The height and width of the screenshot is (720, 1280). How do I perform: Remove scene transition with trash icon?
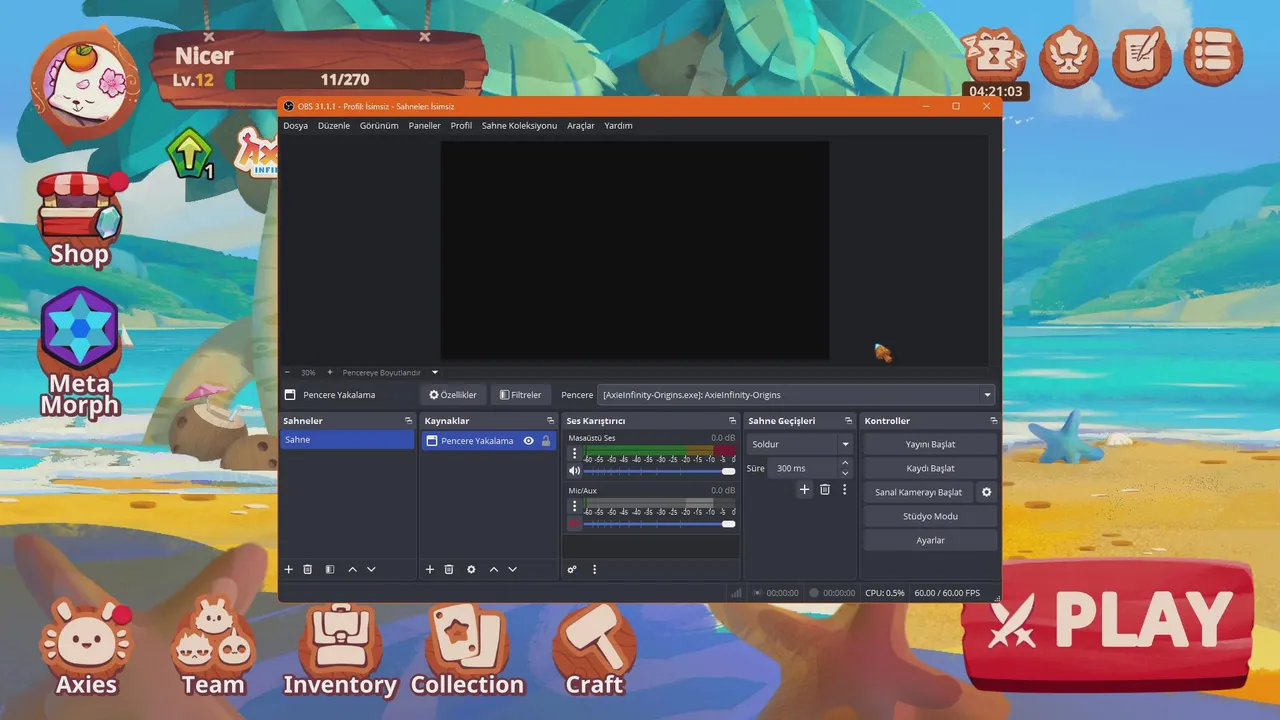point(825,489)
